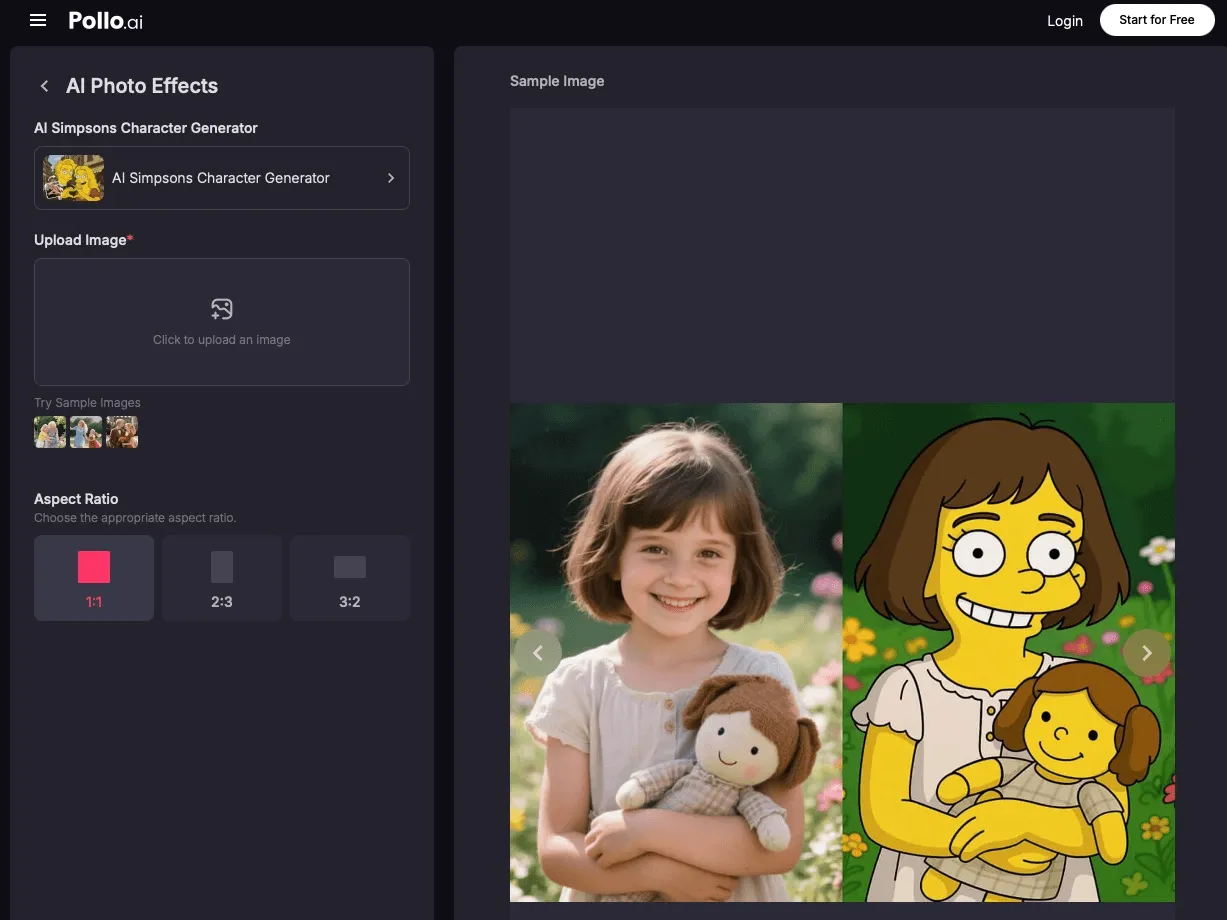Click the AI Photo Effects heading
1227x920 pixels.
click(142, 86)
